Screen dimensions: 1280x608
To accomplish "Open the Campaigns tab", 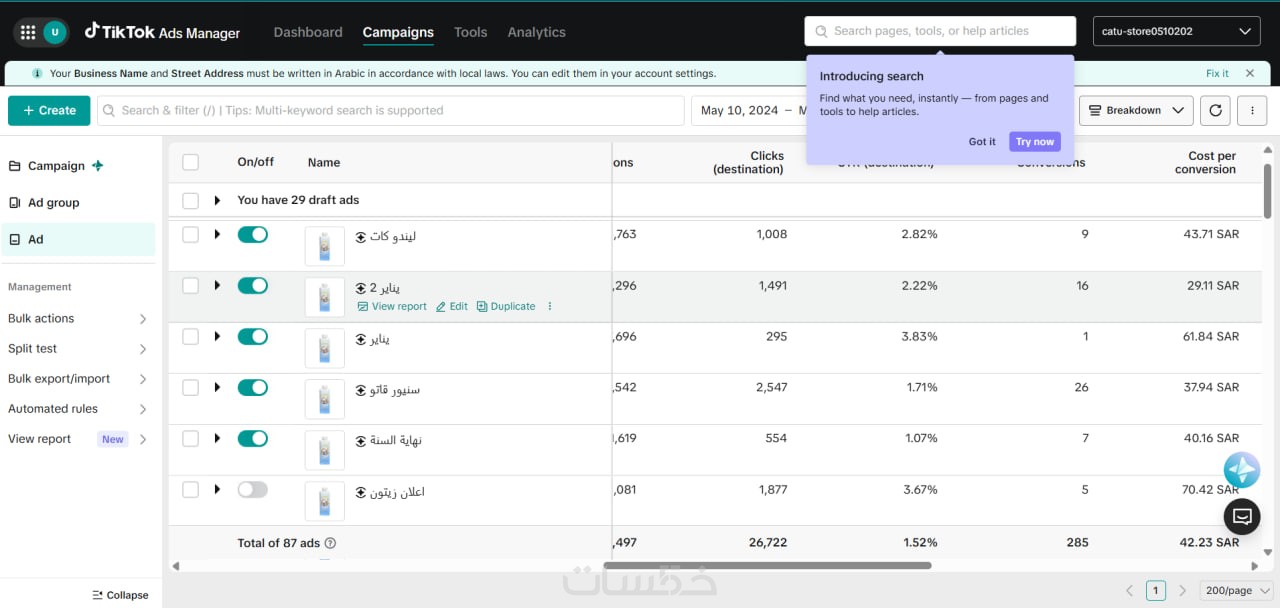I will (x=398, y=32).
